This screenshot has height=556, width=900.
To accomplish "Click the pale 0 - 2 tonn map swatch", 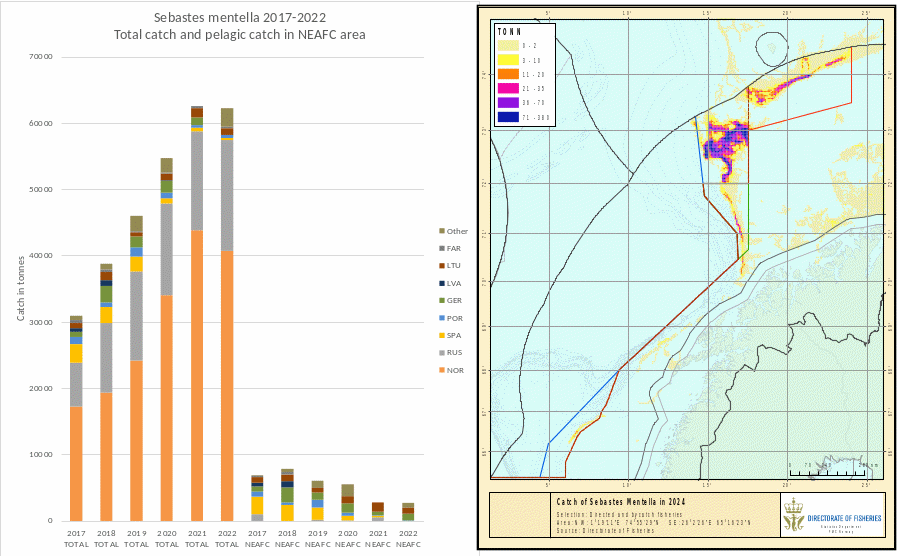I will (x=508, y=45).
